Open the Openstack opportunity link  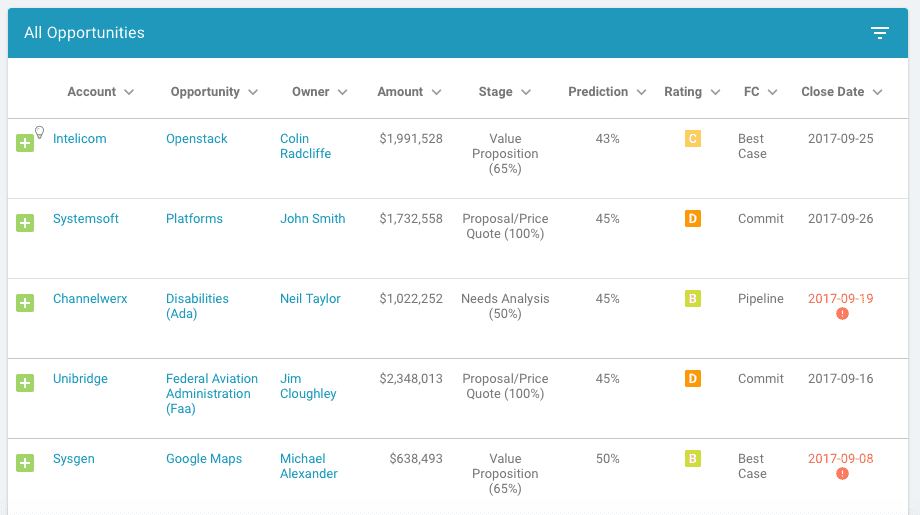pyautogui.click(x=196, y=139)
